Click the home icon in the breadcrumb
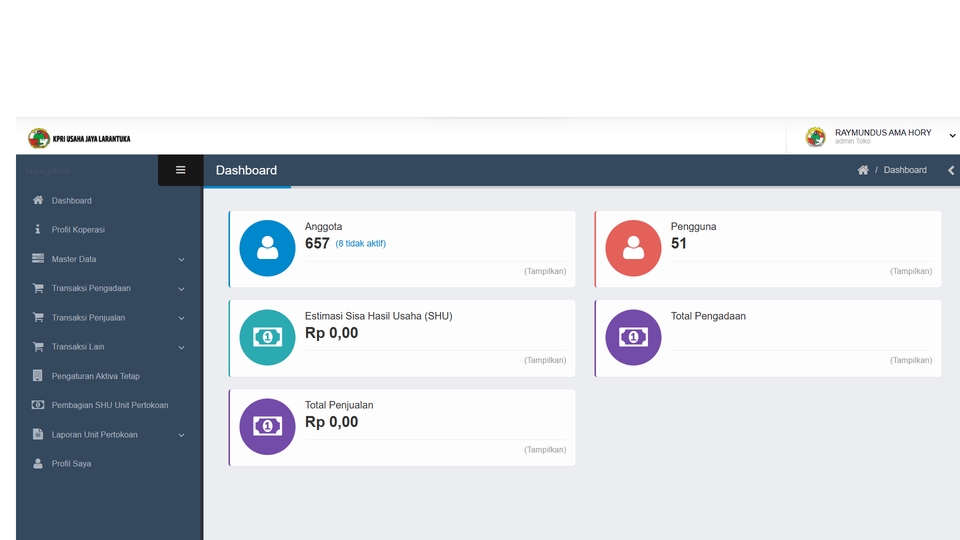 (863, 170)
